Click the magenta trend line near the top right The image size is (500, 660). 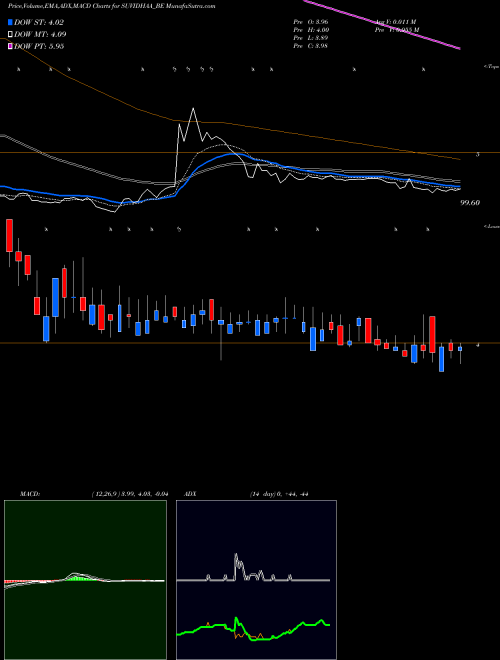point(381,24)
